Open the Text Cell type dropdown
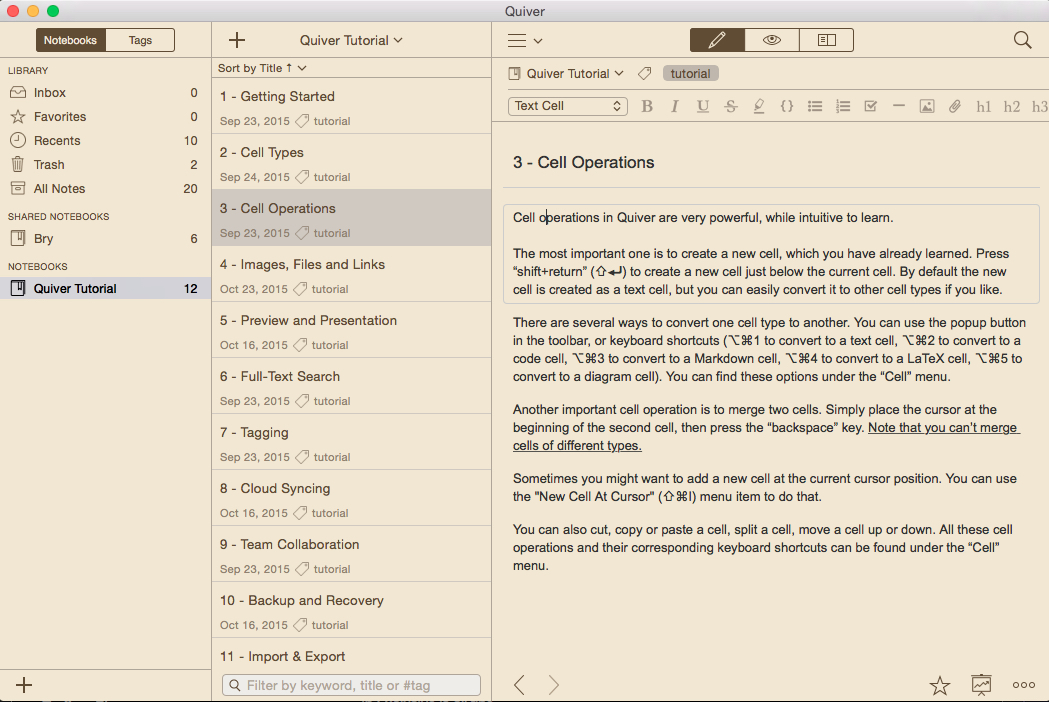Screen dimensions: 1049x702 tap(567, 106)
